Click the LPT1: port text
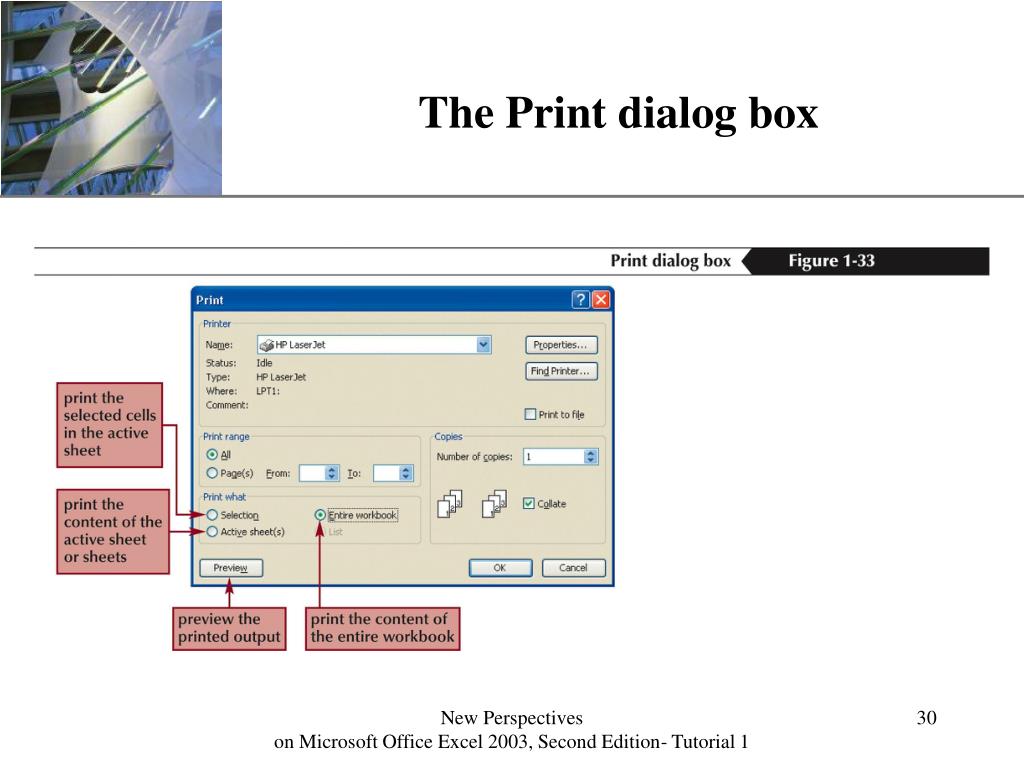 click(x=268, y=391)
